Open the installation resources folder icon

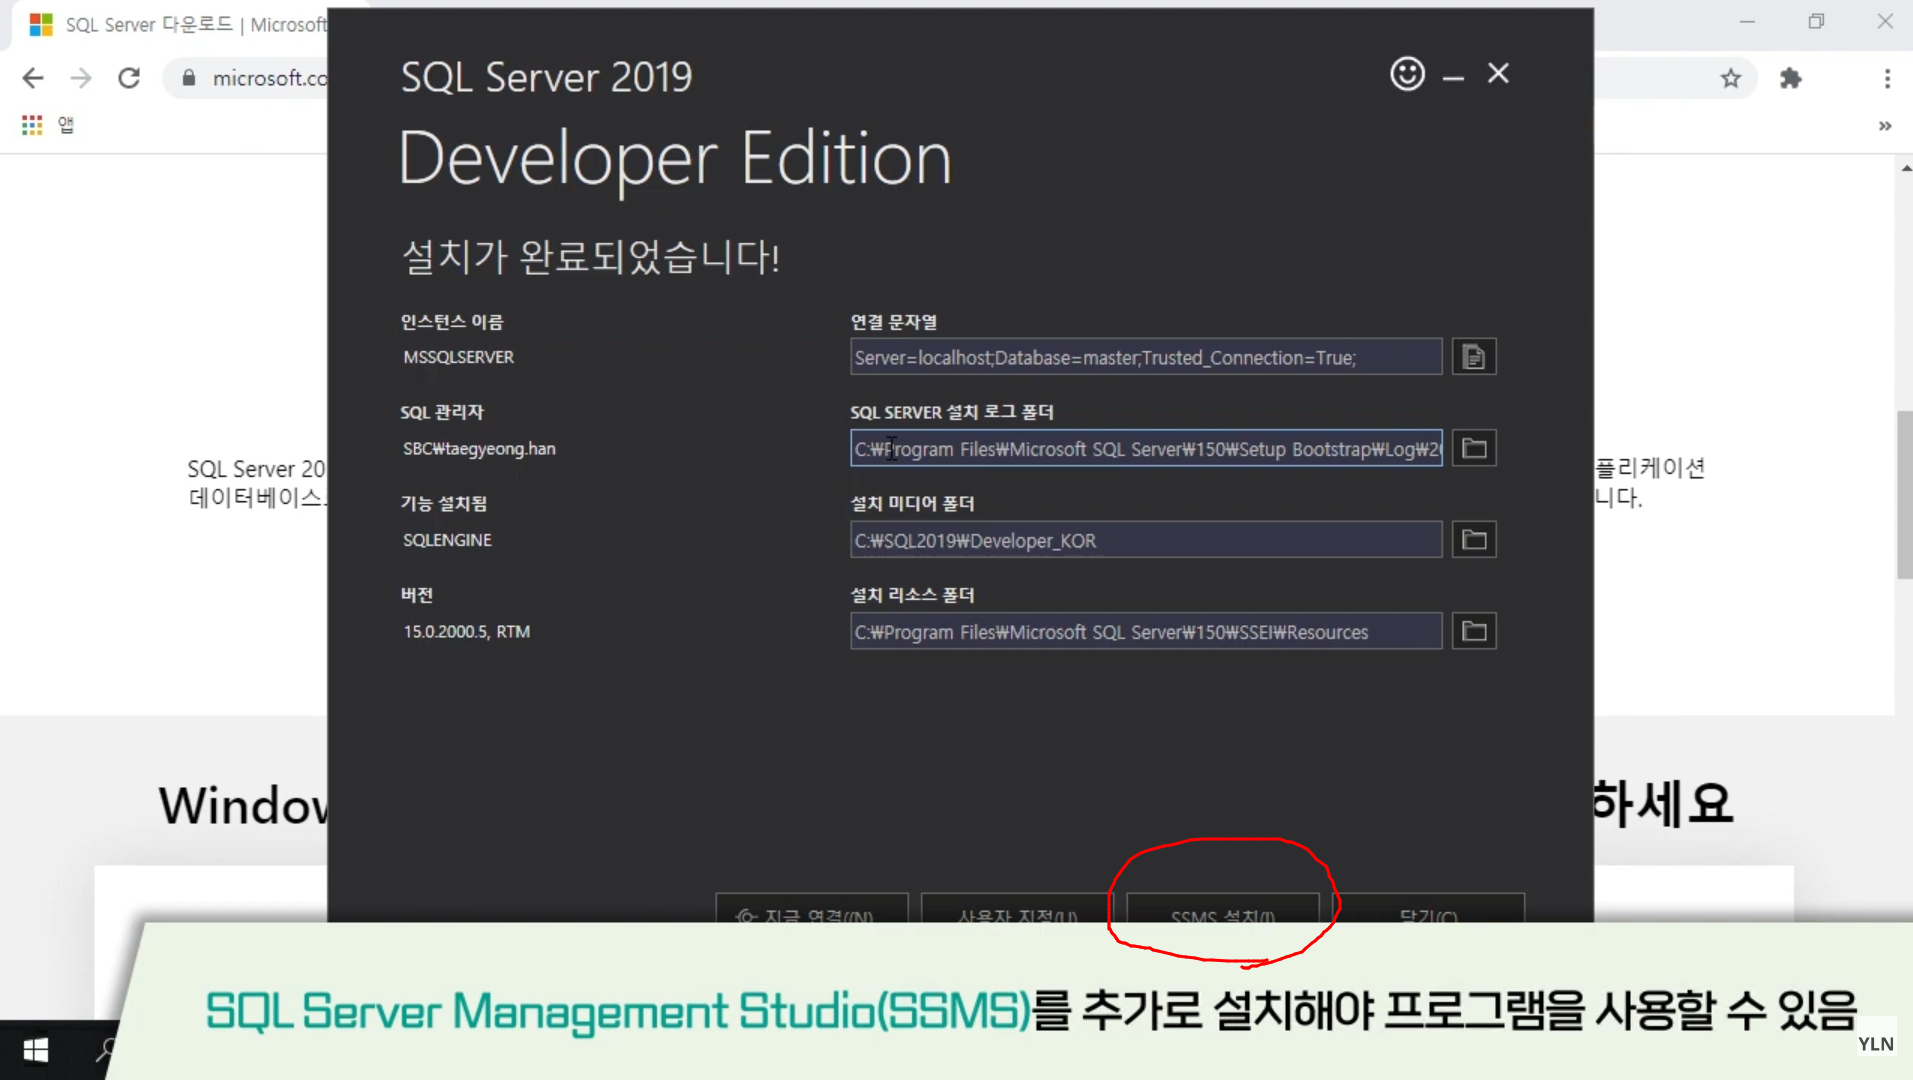(x=1473, y=631)
